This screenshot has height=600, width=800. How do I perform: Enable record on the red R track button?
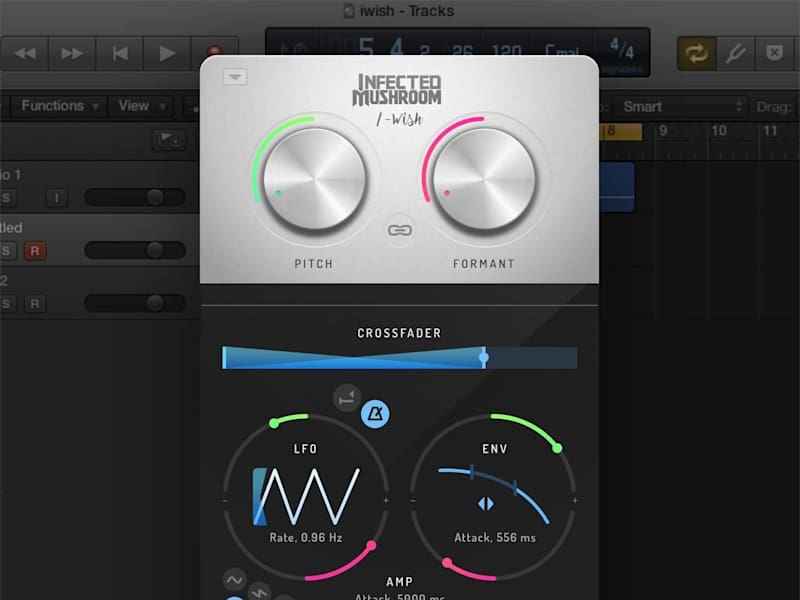pos(35,251)
